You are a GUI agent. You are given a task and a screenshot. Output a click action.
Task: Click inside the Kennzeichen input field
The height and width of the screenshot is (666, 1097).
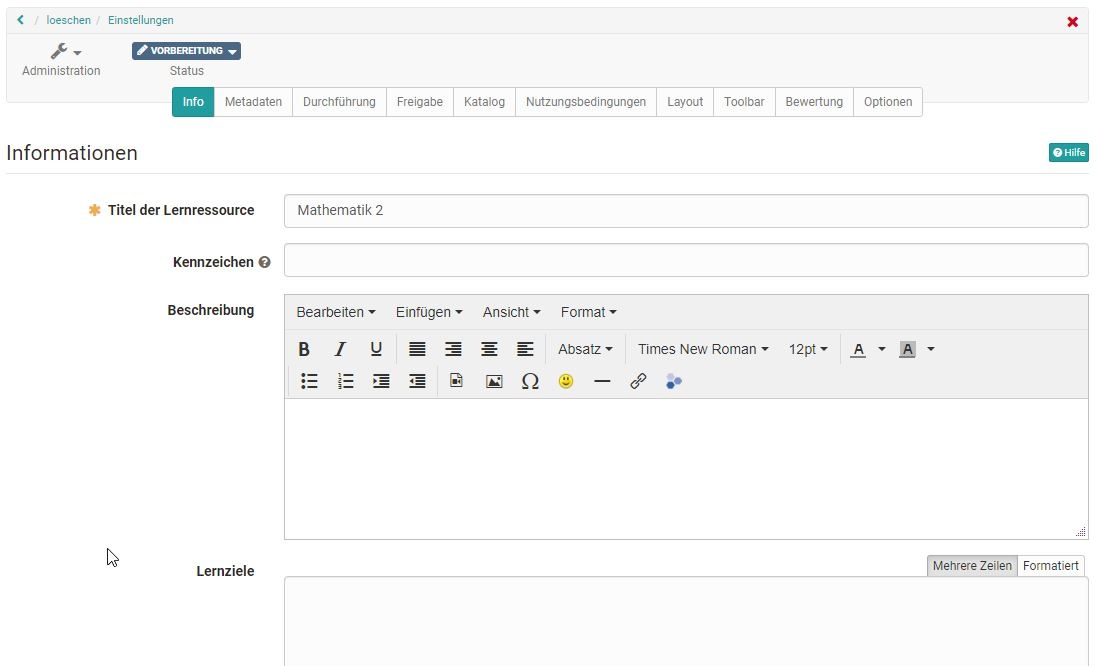click(x=686, y=261)
